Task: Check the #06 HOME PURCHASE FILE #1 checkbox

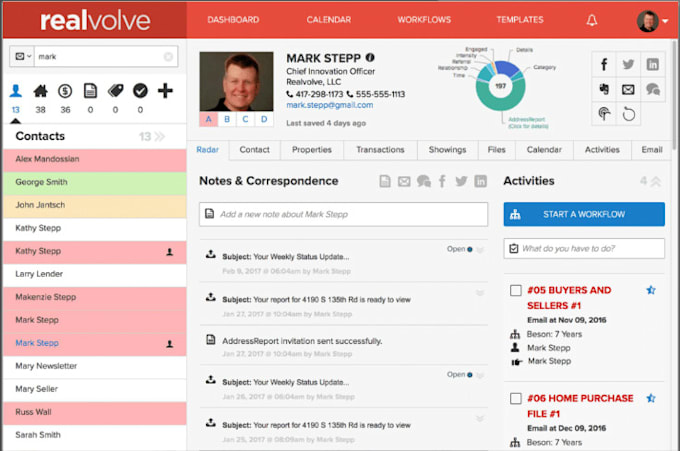Action: pos(516,398)
